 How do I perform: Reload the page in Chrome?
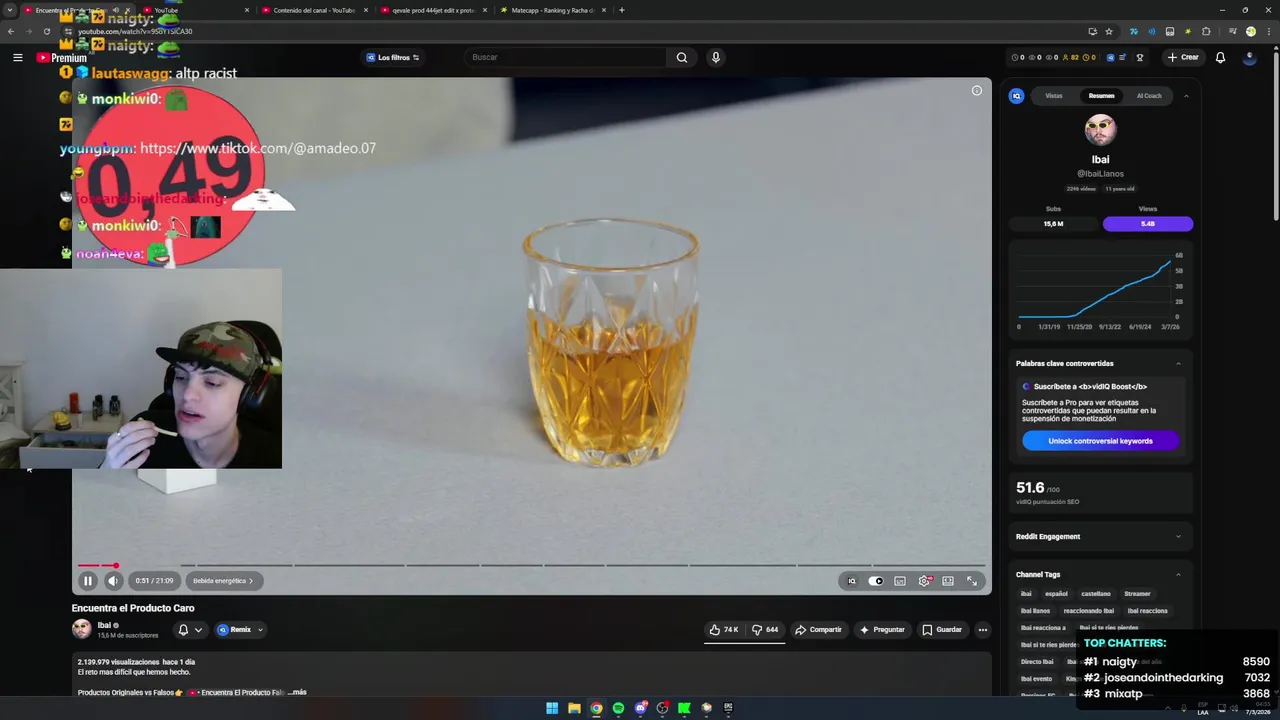pyautogui.click(x=46, y=31)
